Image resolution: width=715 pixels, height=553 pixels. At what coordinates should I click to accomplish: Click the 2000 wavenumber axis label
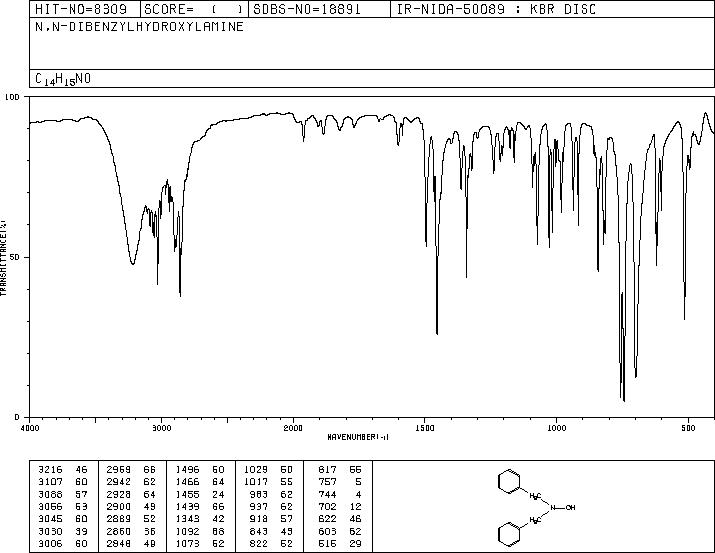293,428
